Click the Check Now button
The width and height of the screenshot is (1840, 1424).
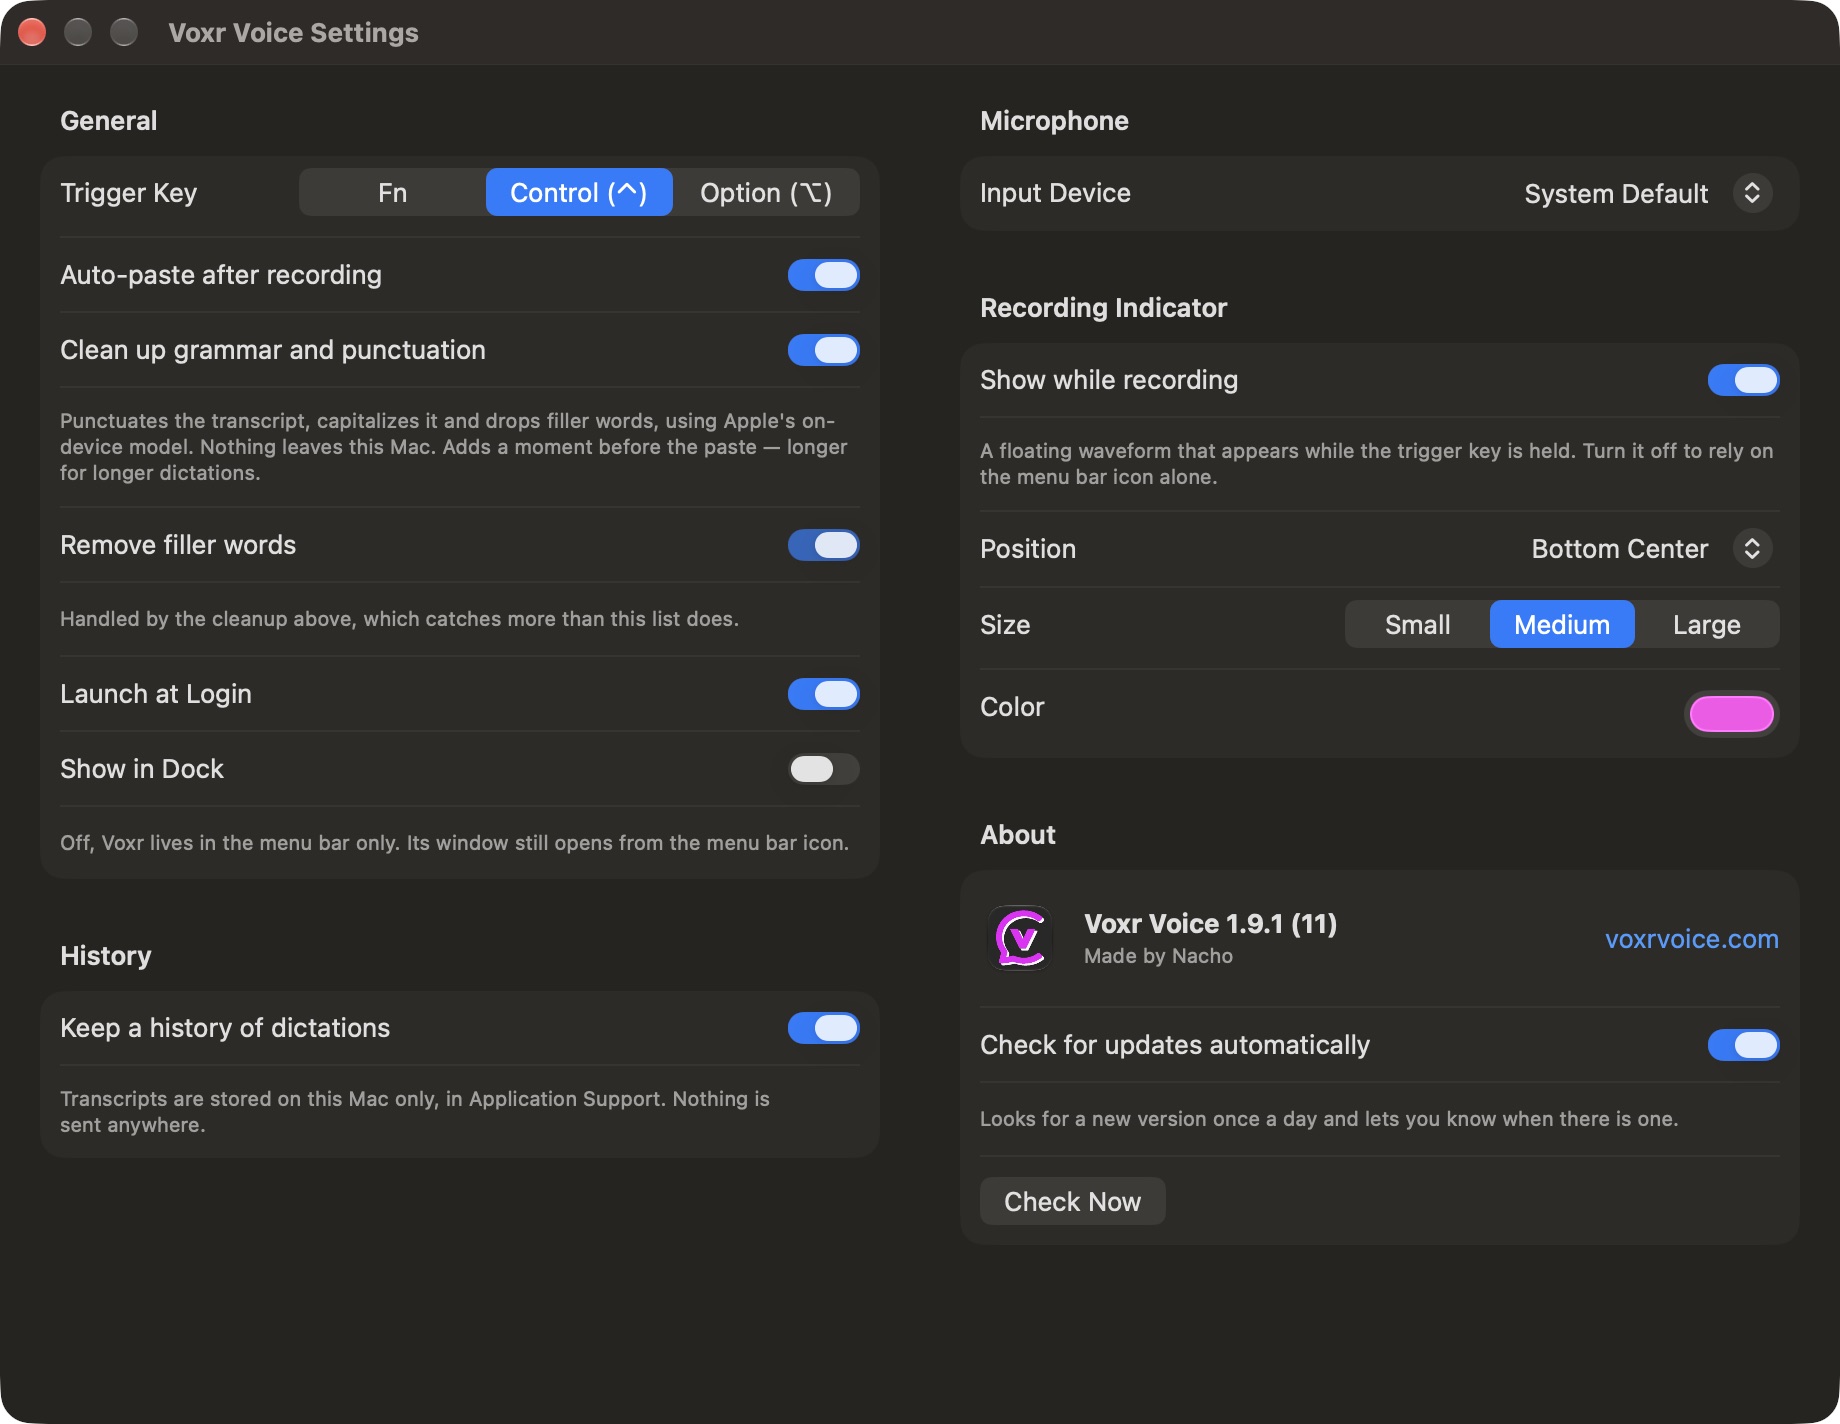(x=1072, y=1201)
